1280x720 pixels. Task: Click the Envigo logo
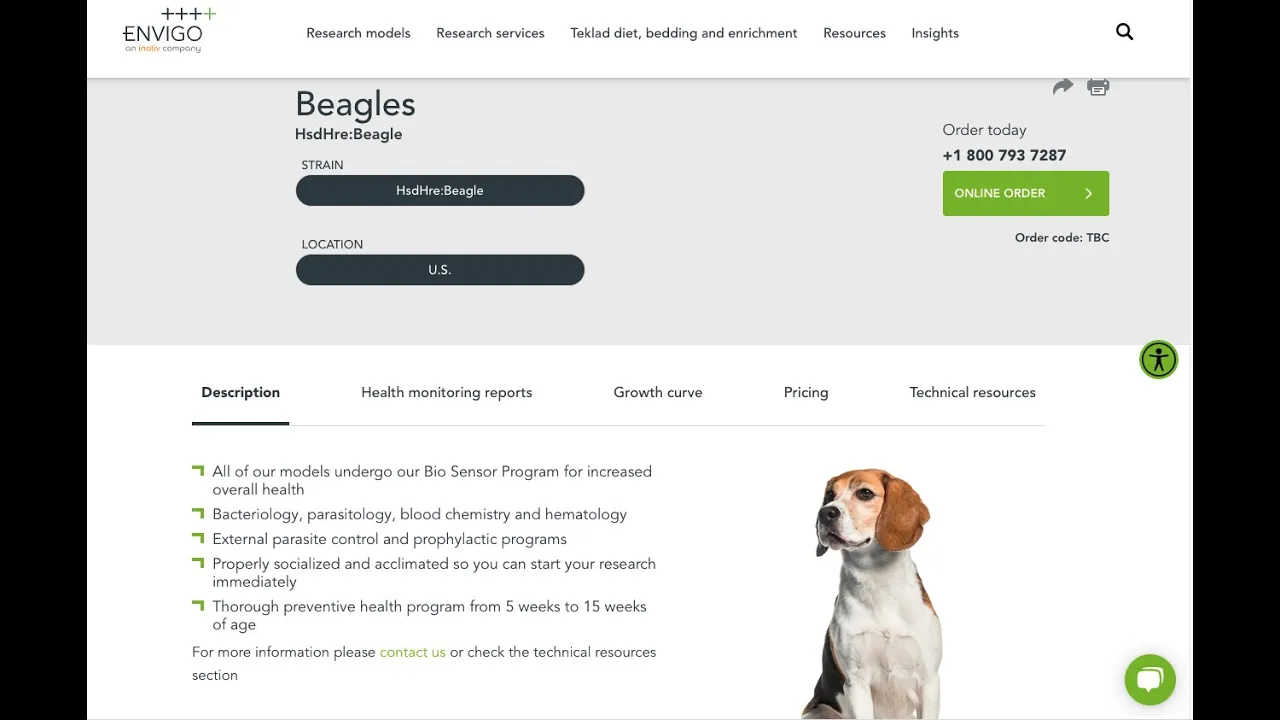pyautogui.click(x=168, y=31)
